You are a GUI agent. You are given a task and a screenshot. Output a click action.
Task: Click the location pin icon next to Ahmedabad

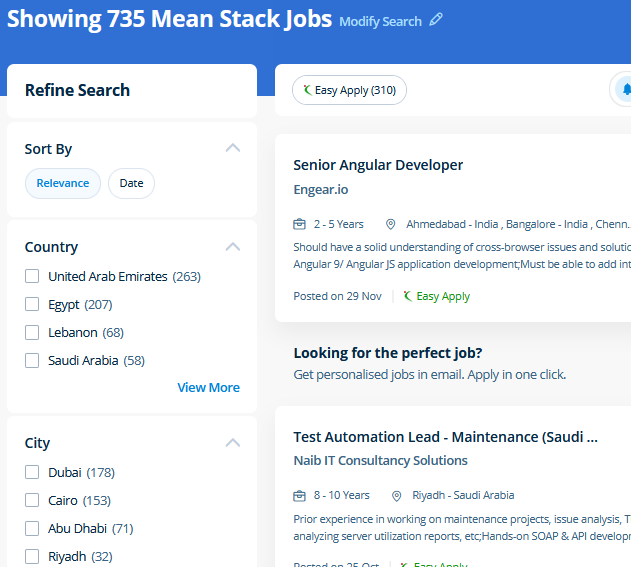[391, 224]
